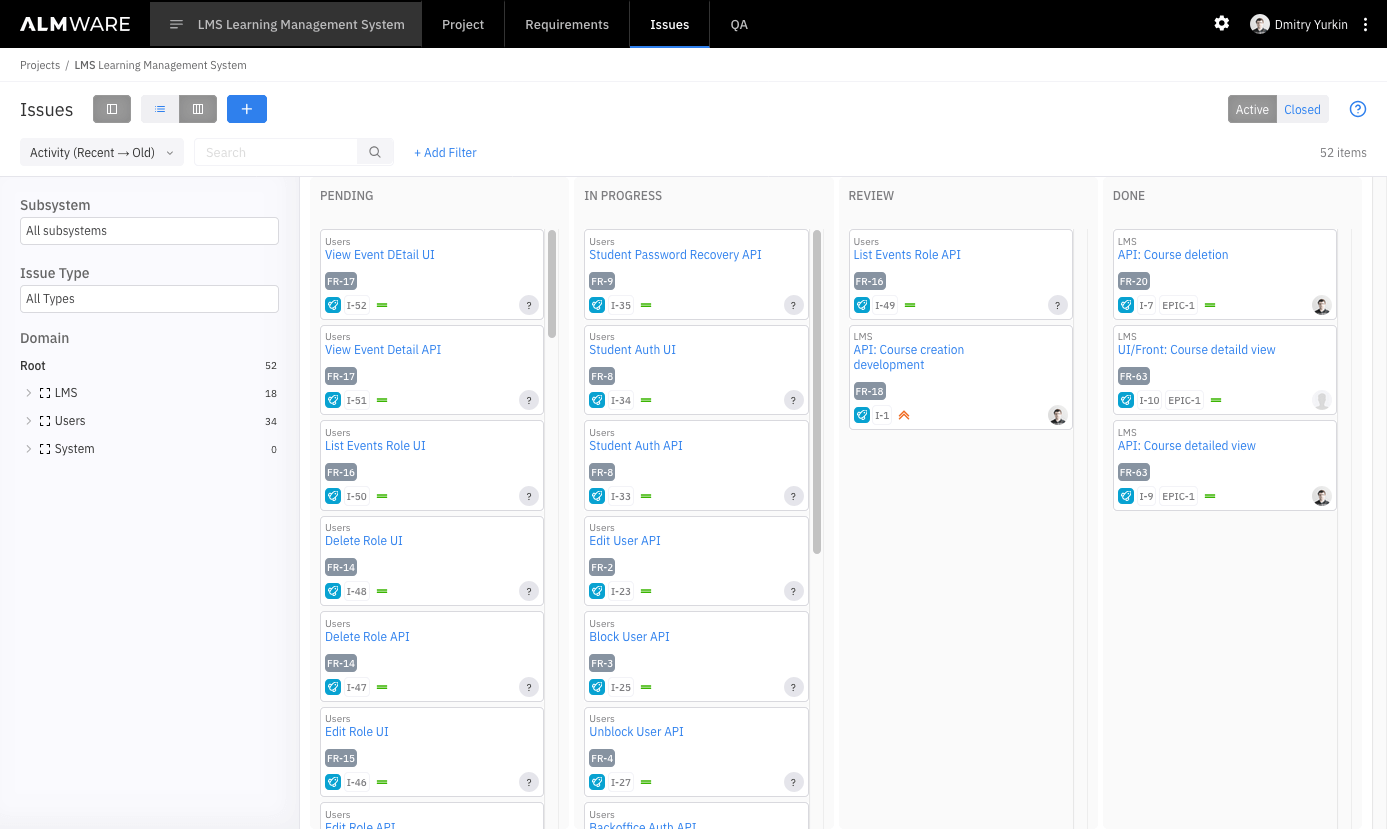1387x829 pixels.
Task: Click the FR-18 requirement tag
Action: click(870, 391)
